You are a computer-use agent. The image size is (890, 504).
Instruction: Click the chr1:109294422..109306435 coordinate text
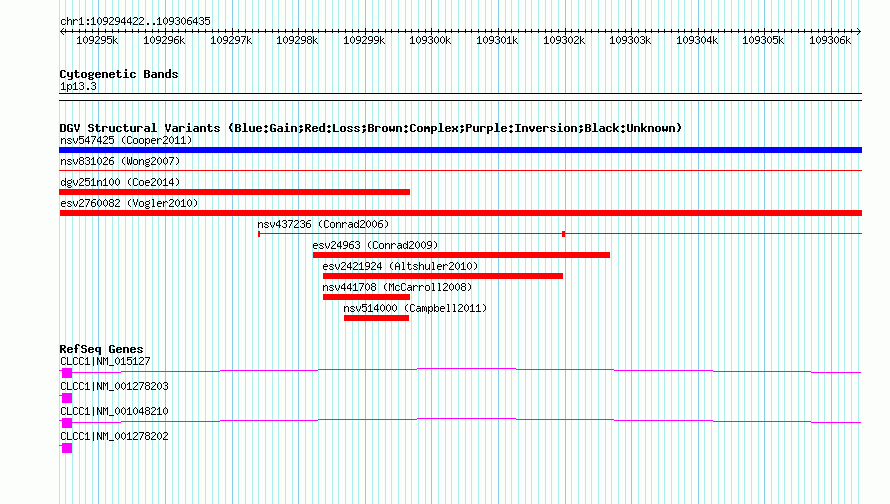point(135,21)
